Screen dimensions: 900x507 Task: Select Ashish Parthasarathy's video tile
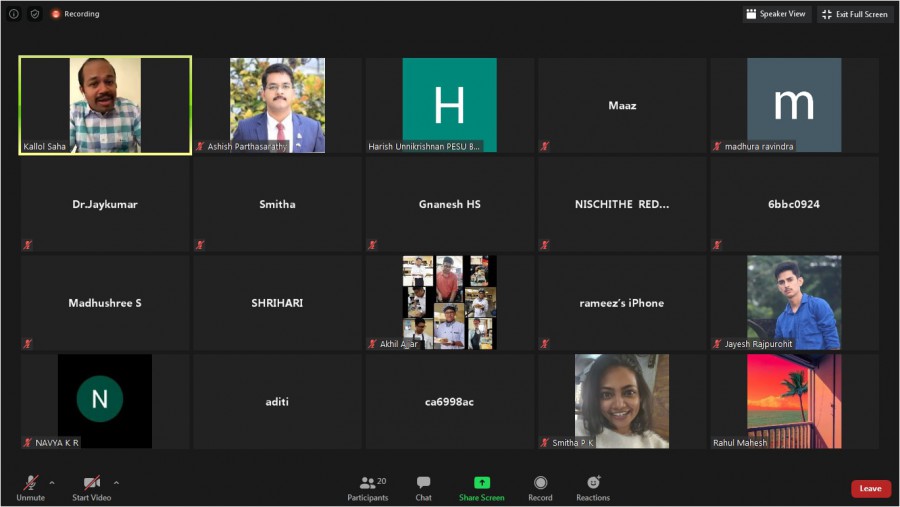[277, 105]
